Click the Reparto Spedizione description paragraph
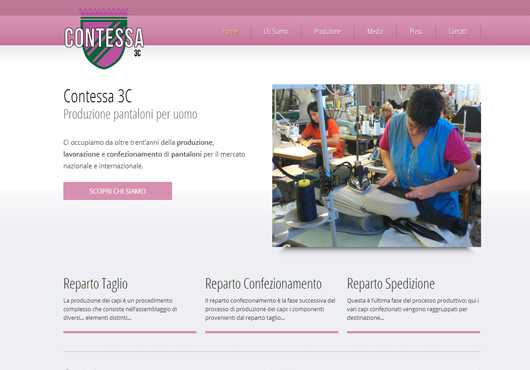This screenshot has width=530, height=370. click(413, 309)
